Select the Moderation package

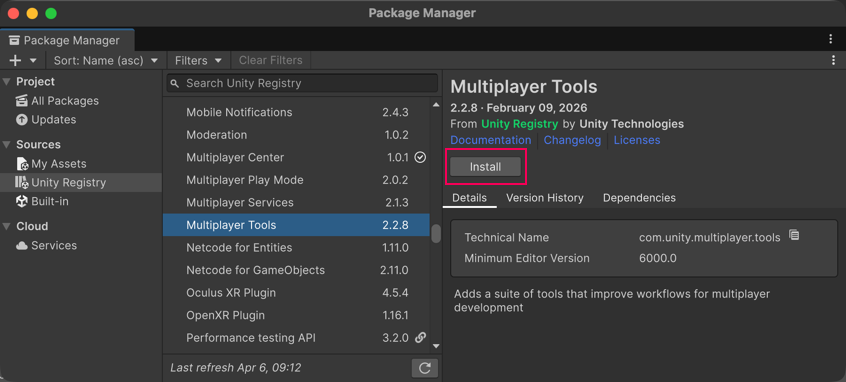(296, 135)
